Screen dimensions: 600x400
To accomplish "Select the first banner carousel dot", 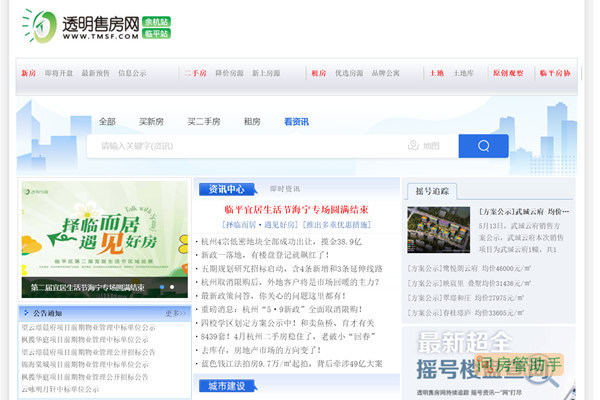I will coord(162,287).
